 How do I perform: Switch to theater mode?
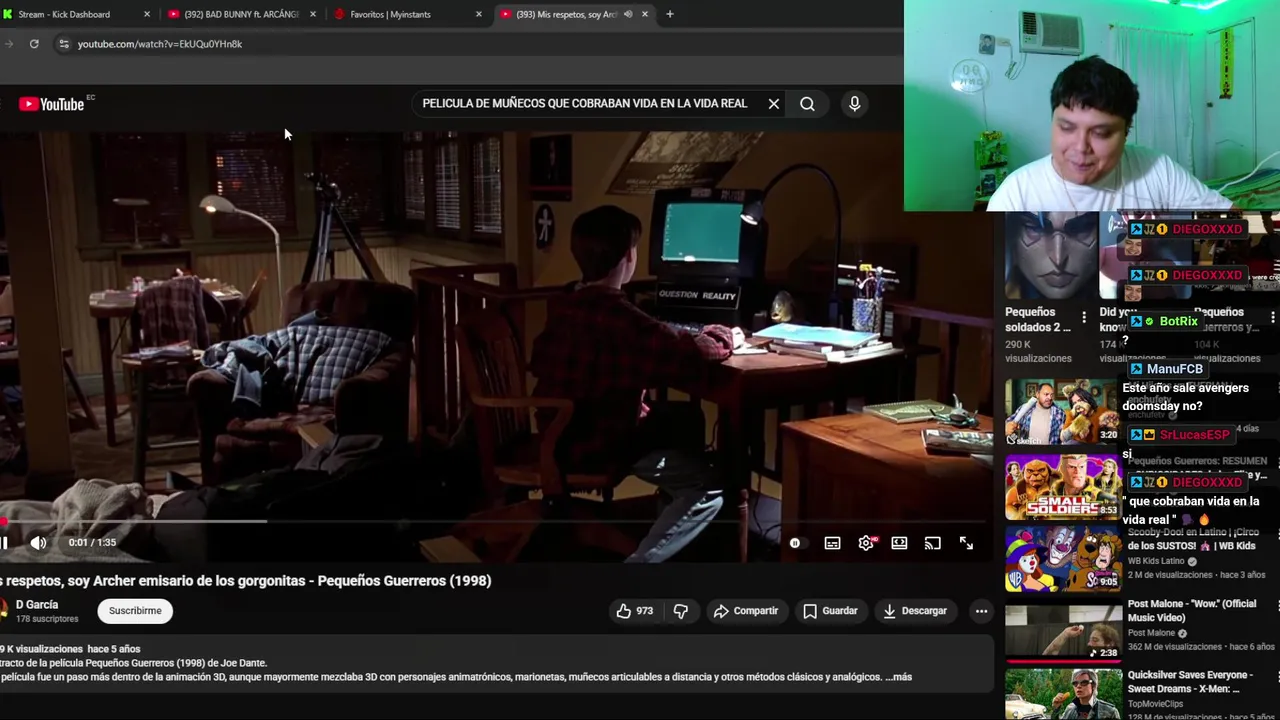click(x=899, y=543)
